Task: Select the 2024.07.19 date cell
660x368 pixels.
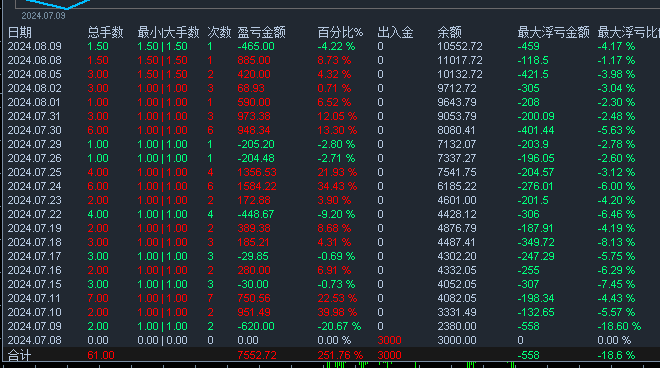Action: tap(35, 228)
